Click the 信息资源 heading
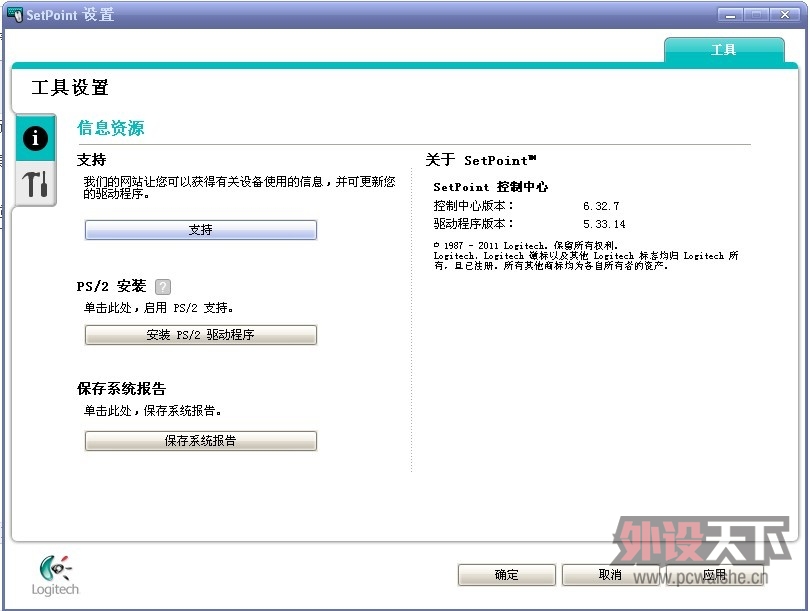The height and width of the screenshot is (611, 810). 111,128
